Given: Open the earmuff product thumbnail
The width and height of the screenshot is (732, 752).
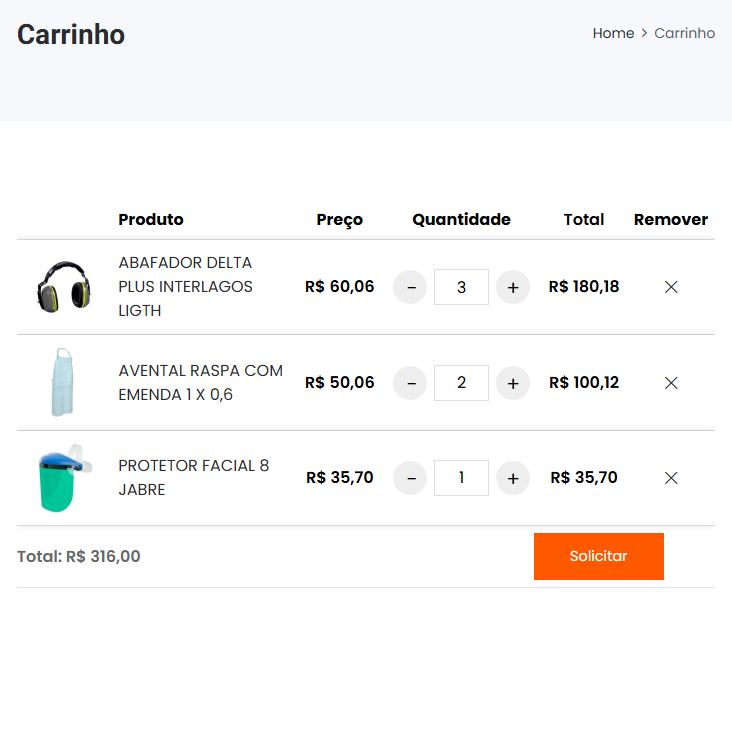Looking at the screenshot, I should coord(62,287).
